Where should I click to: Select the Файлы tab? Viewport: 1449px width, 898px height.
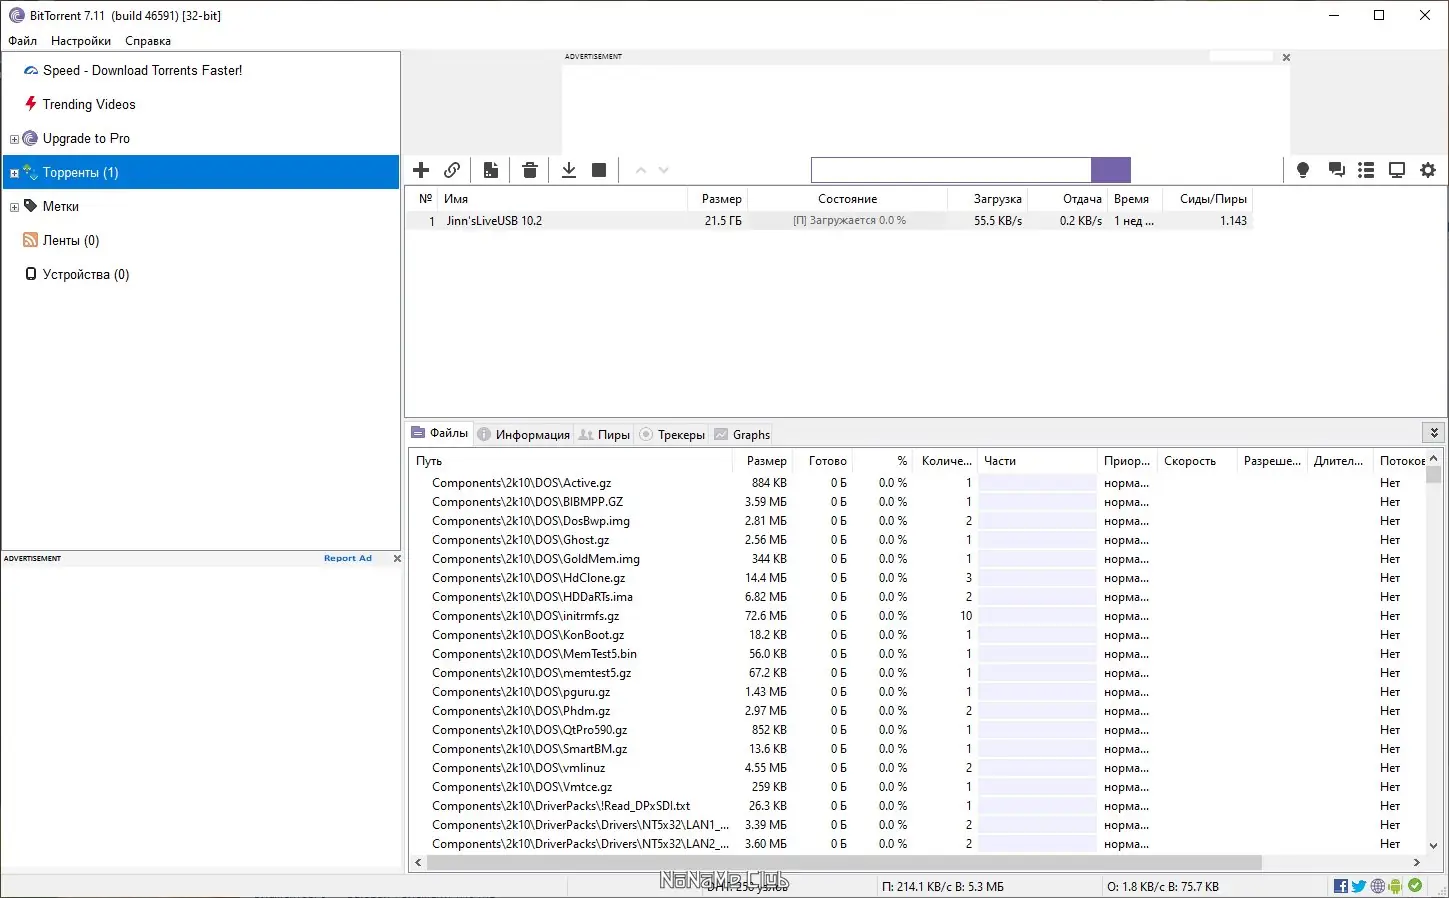point(440,433)
